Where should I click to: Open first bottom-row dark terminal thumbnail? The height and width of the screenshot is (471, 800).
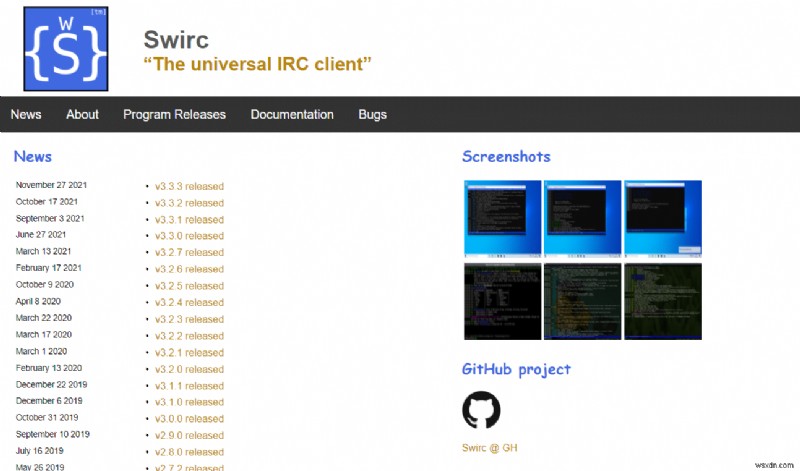[x=503, y=302]
